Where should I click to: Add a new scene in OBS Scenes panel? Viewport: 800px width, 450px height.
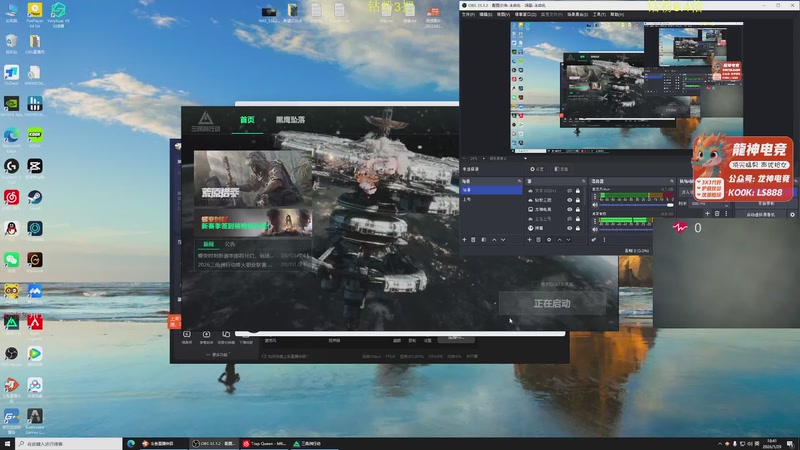464,240
